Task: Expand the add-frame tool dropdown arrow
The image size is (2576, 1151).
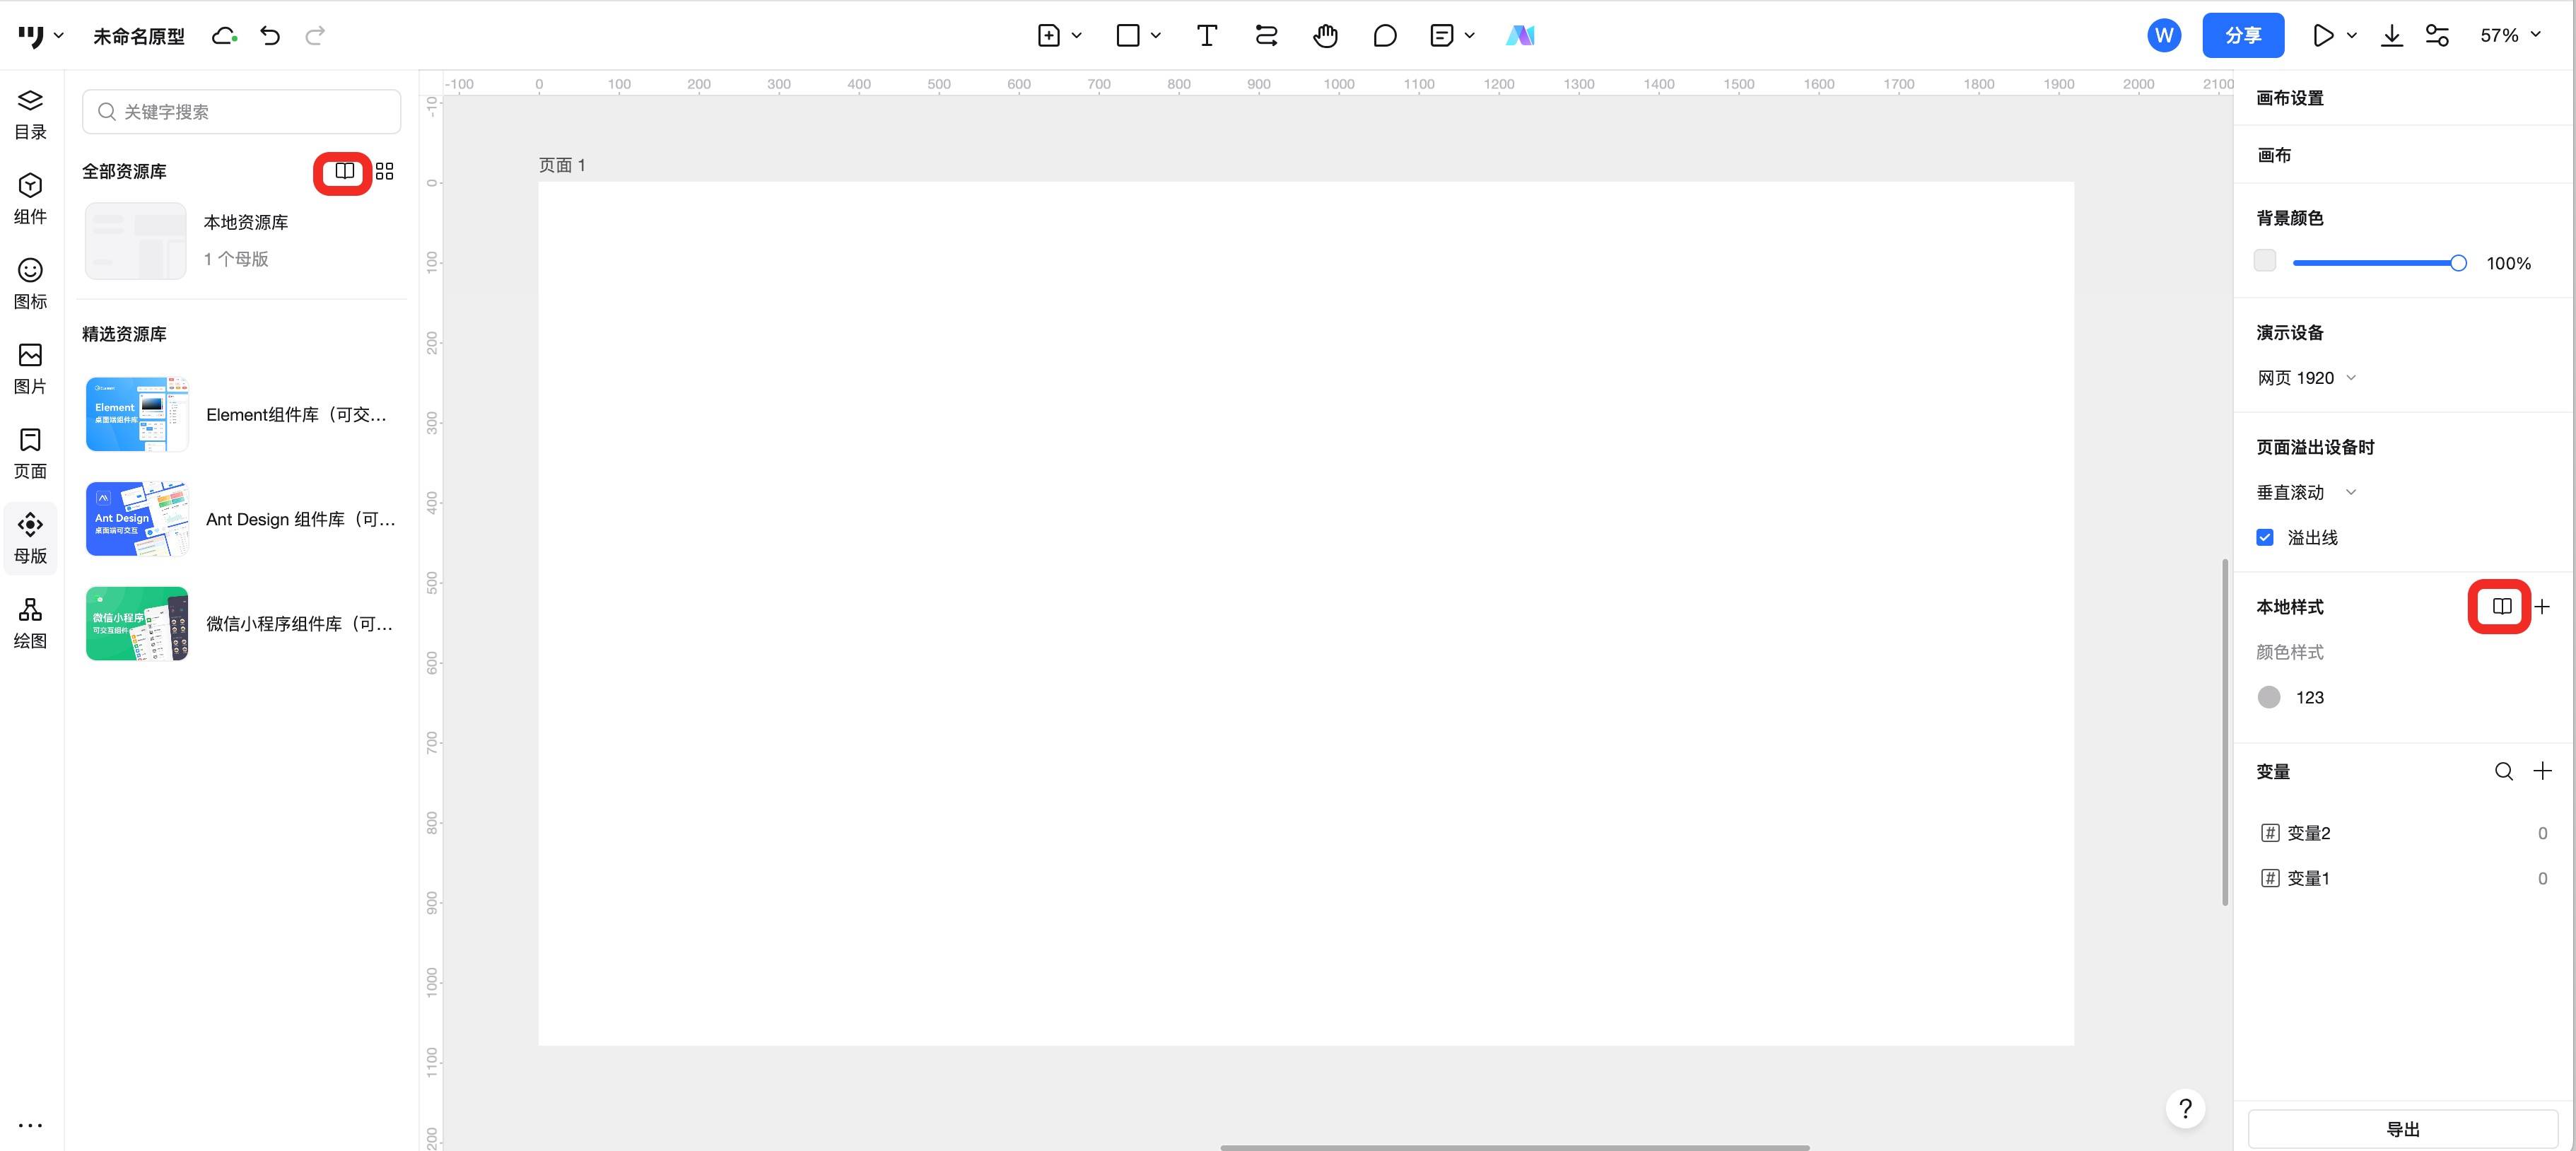Action: 1076,36
